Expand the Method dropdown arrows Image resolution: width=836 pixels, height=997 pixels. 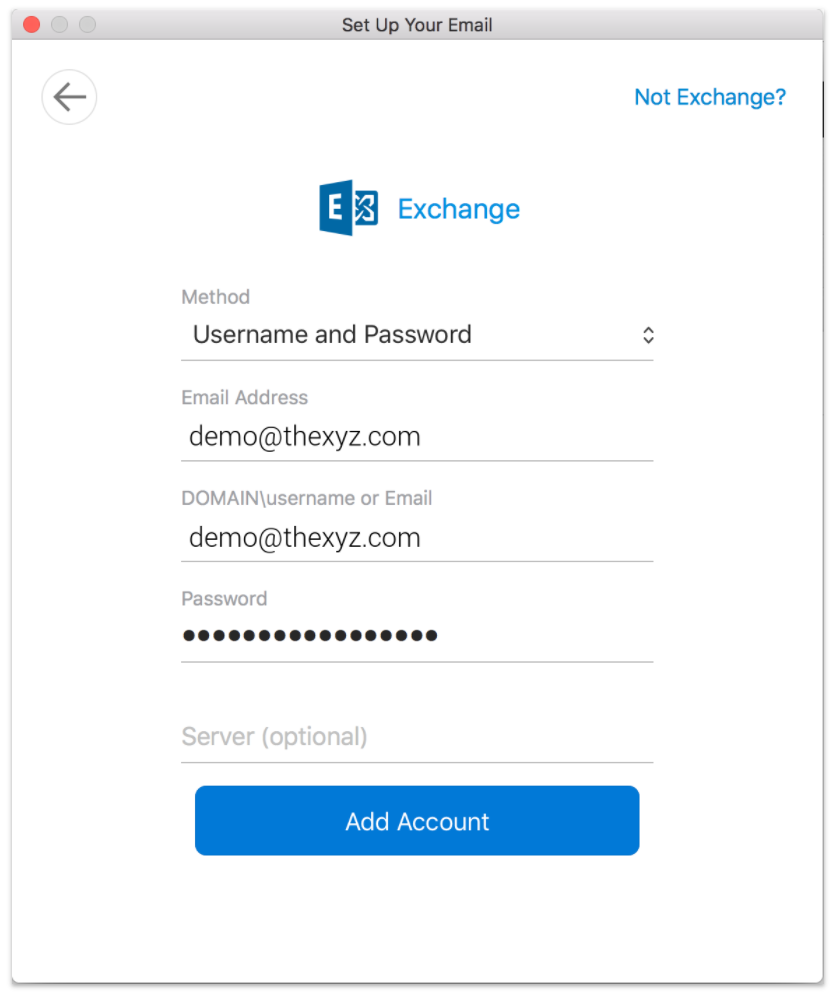click(648, 335)
